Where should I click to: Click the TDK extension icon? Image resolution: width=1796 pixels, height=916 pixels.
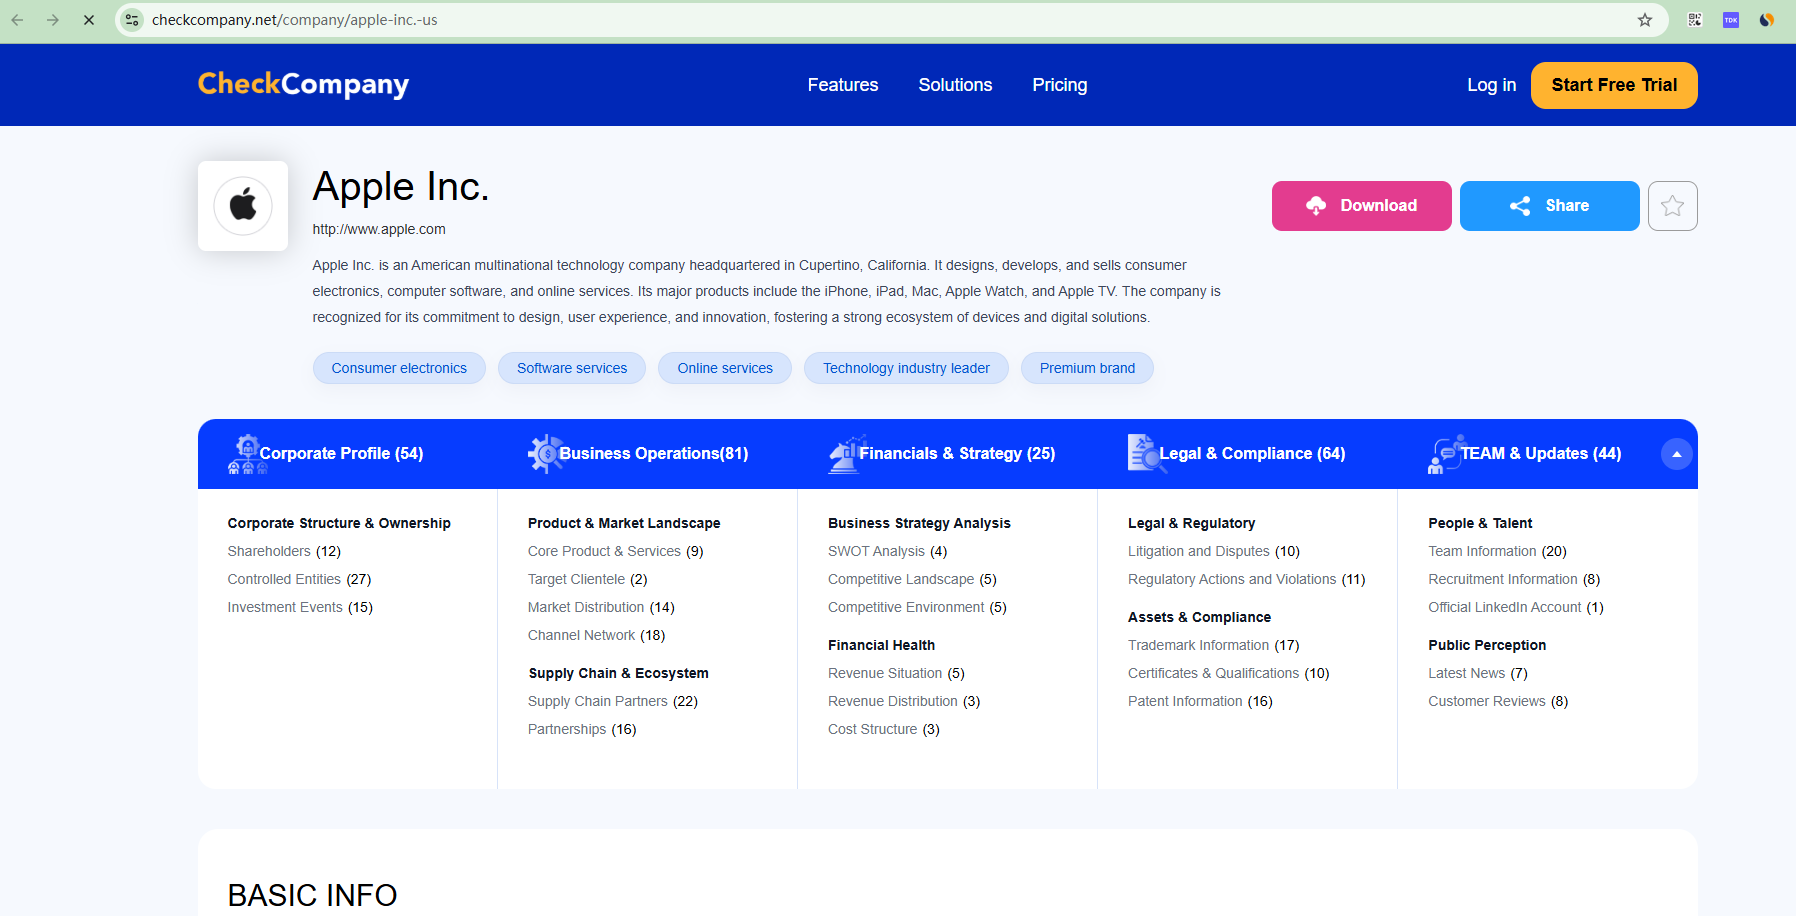1730,19
